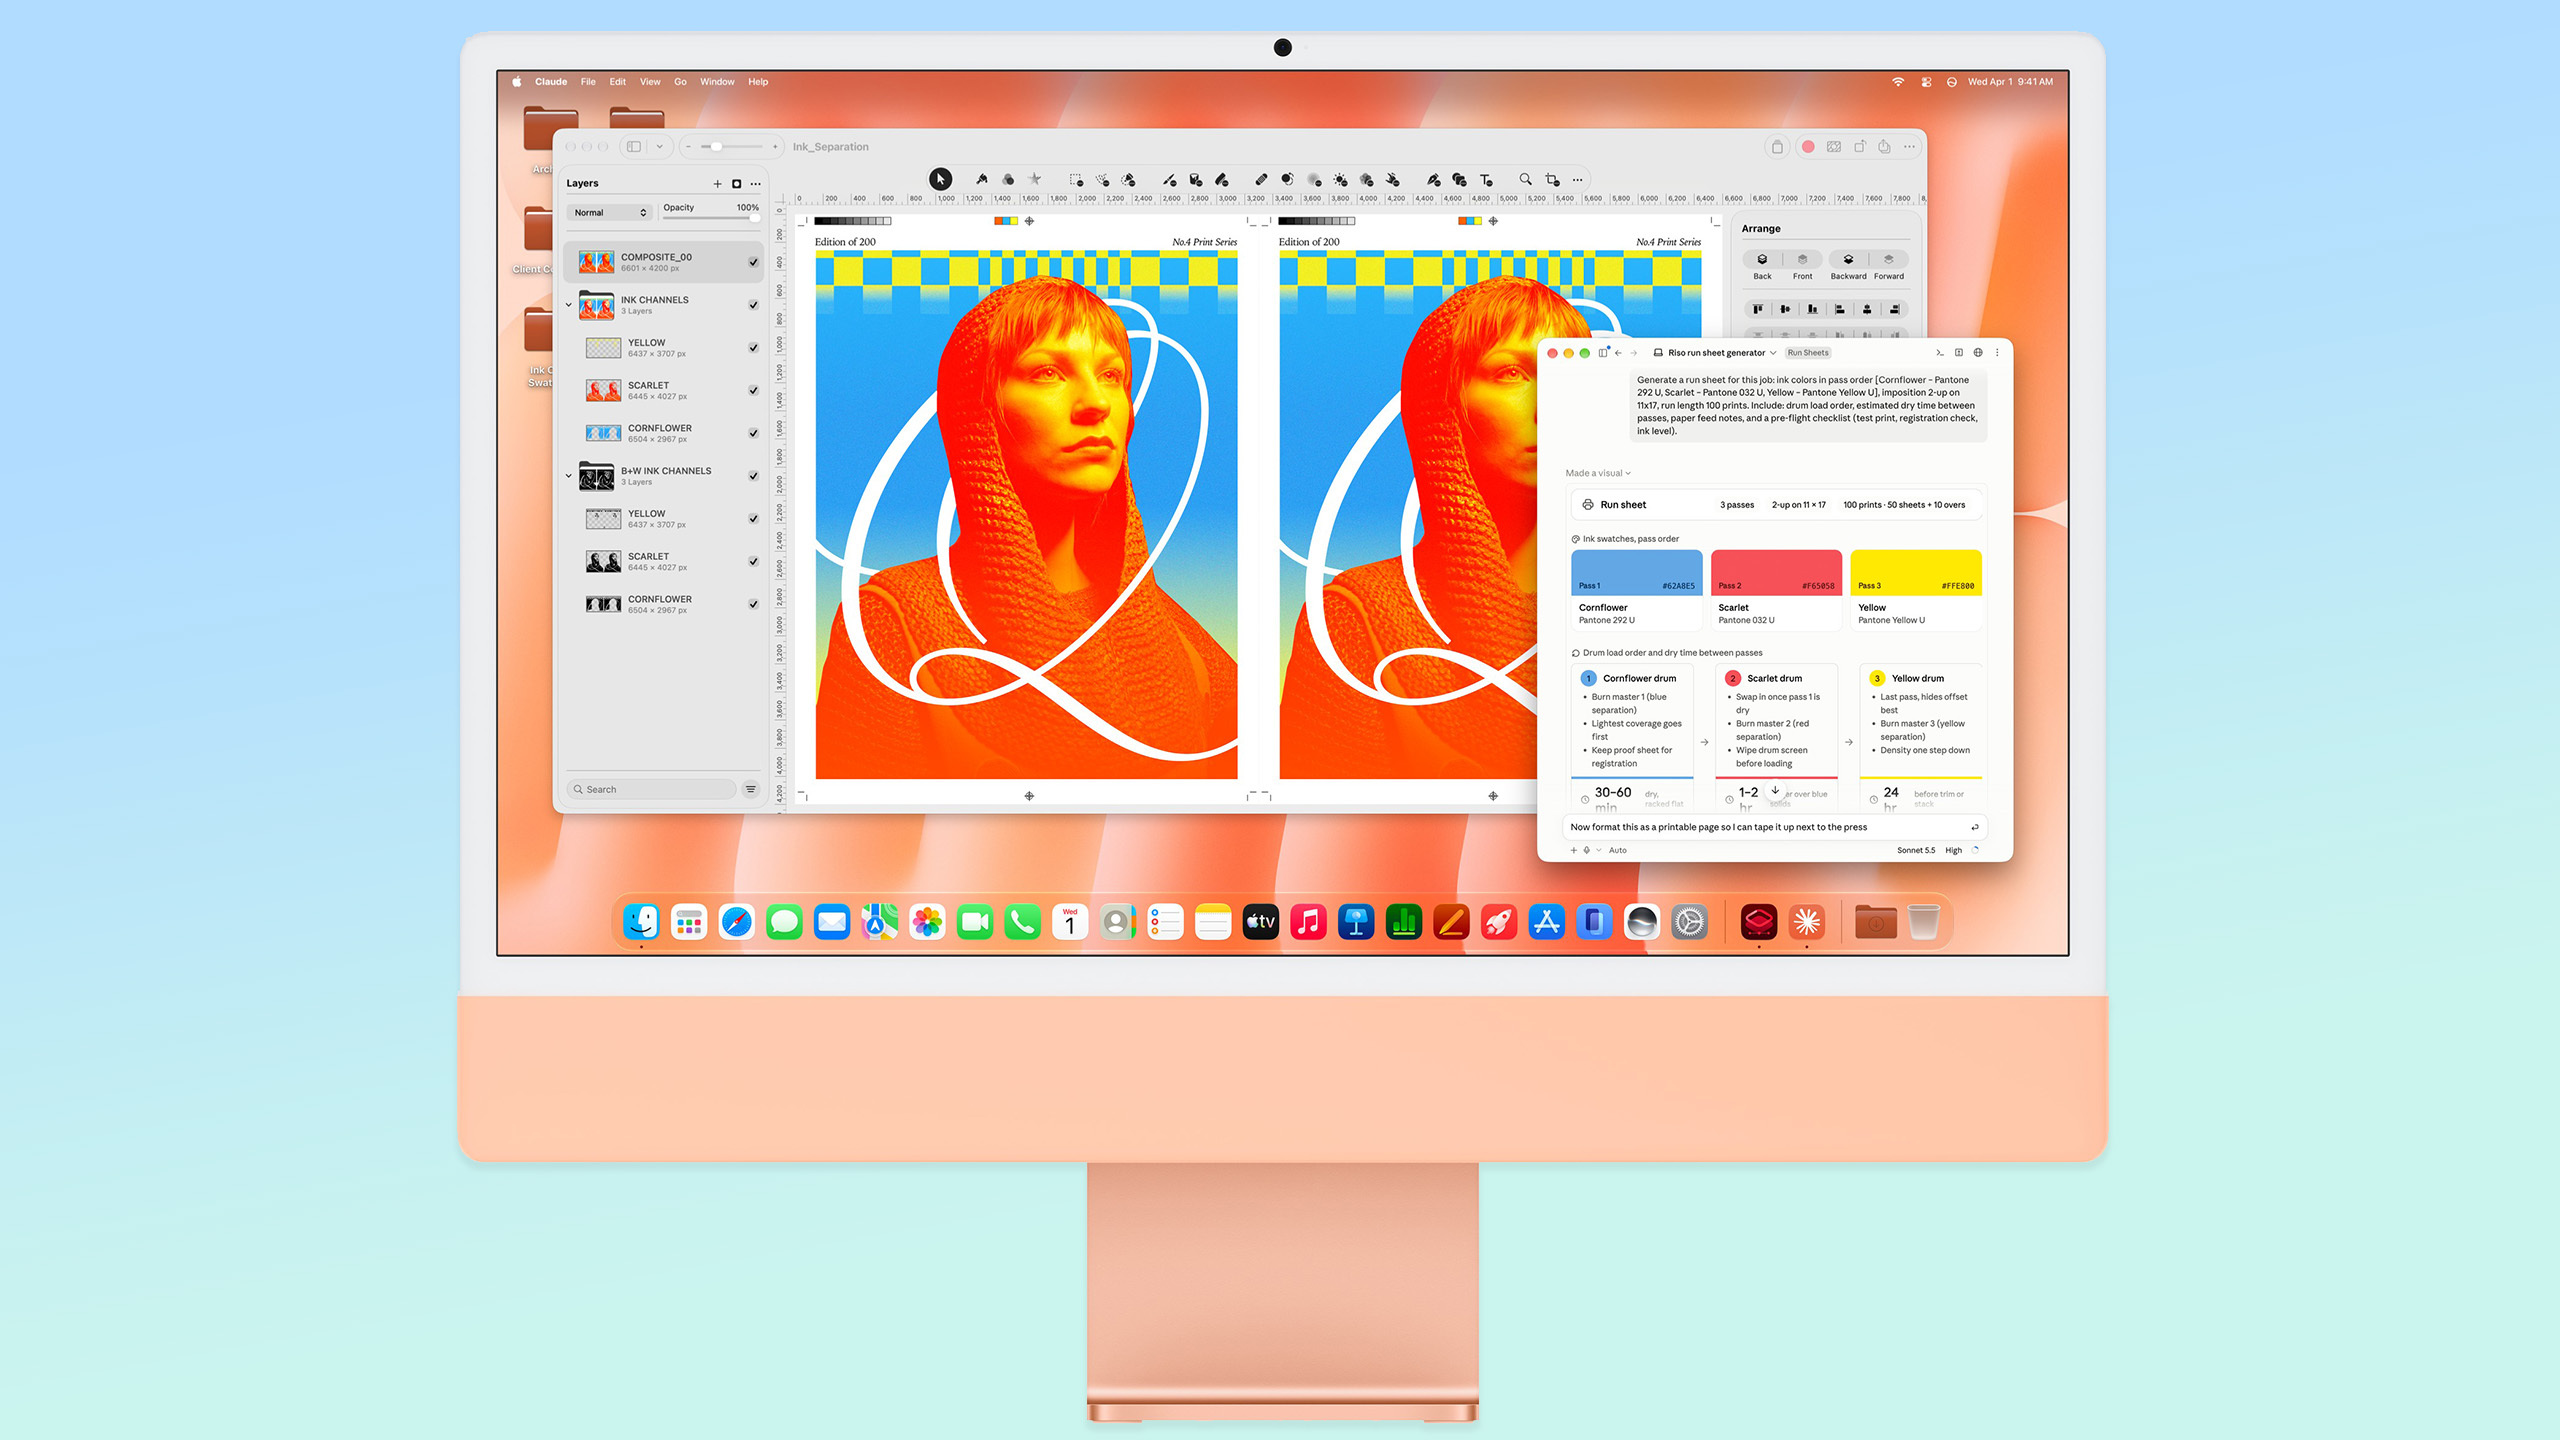Click the Search field in Layers panel
Image resolution: width=2560 pixels, height=1440 pixels.
[x=652, y=789]
